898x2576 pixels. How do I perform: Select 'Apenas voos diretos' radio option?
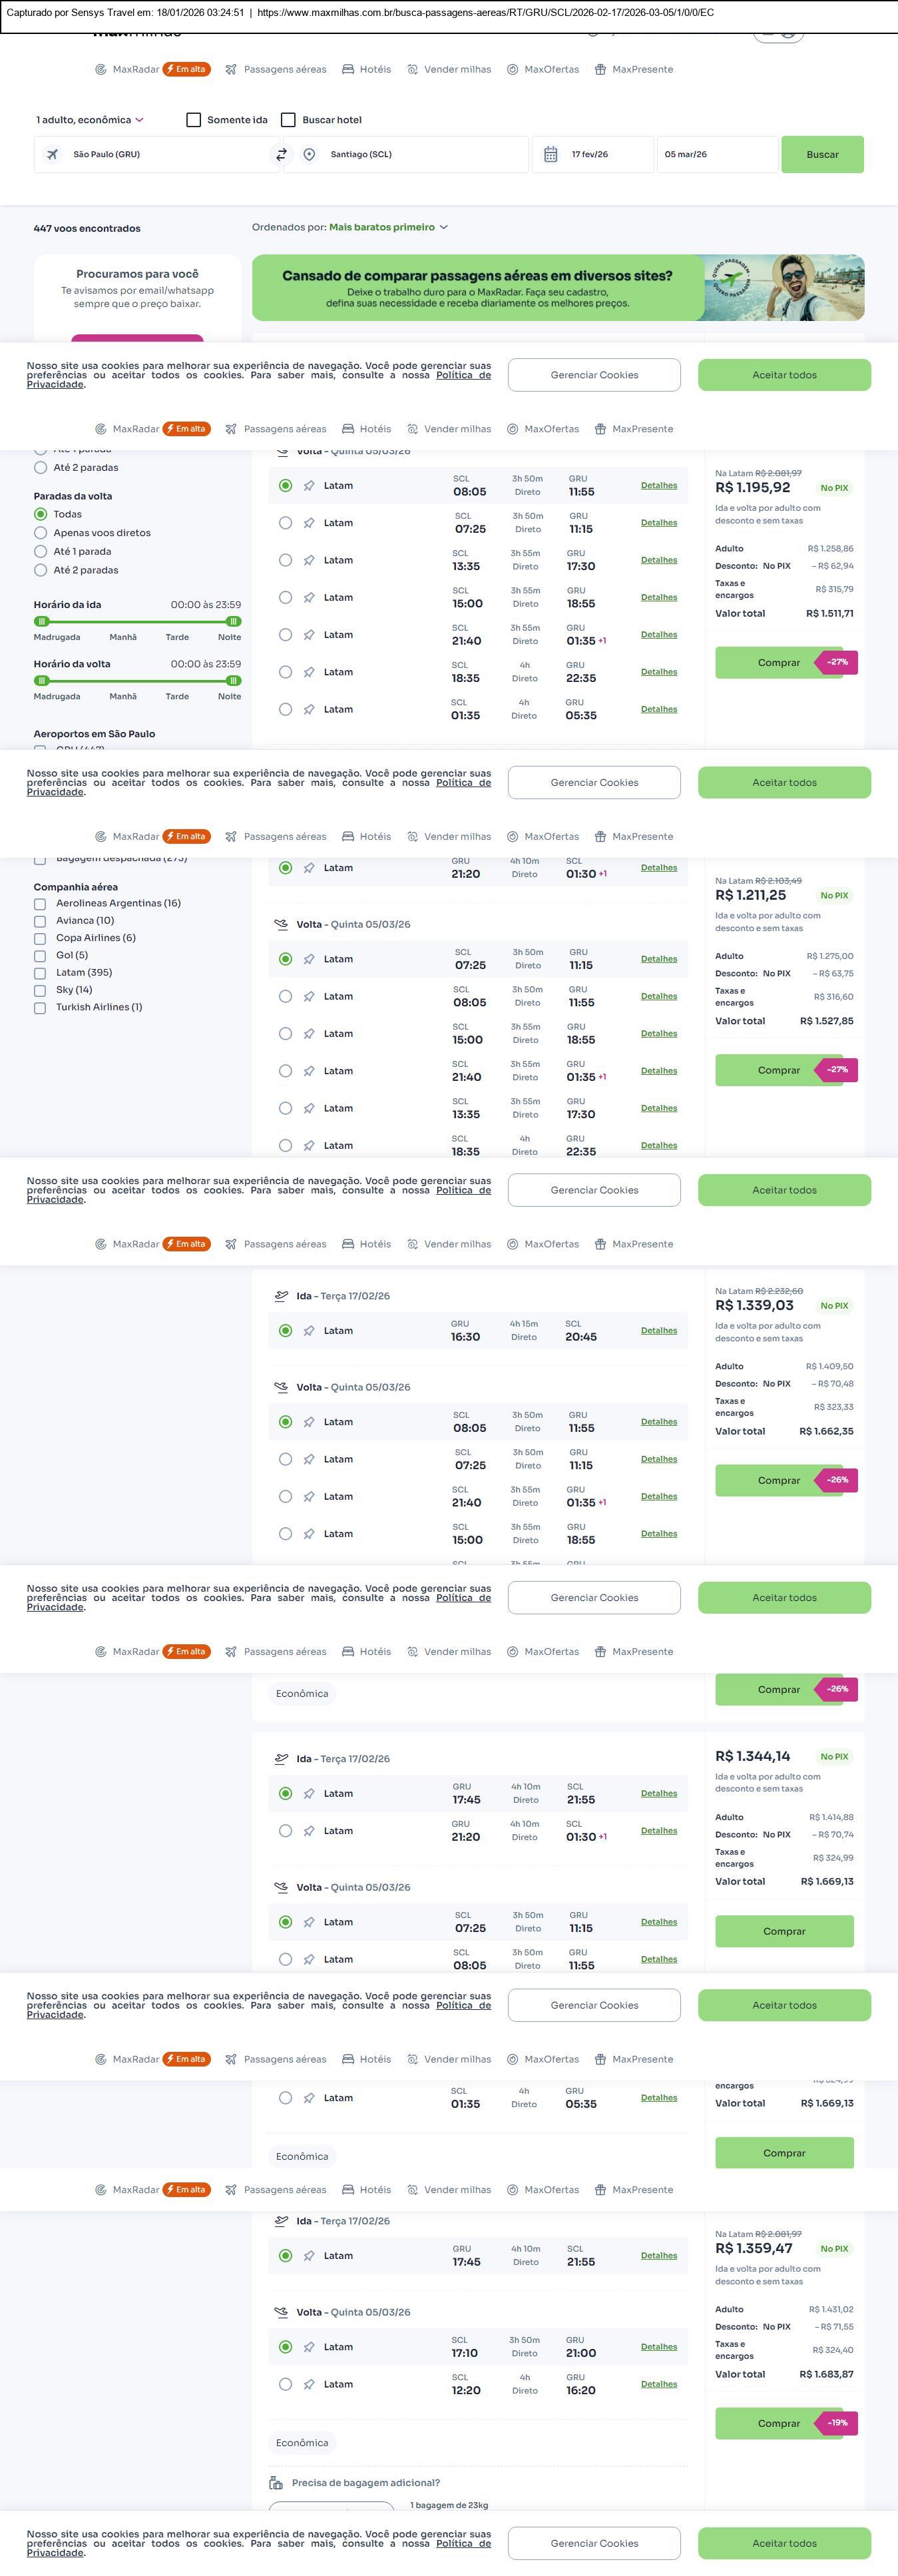tap(41, 533)
